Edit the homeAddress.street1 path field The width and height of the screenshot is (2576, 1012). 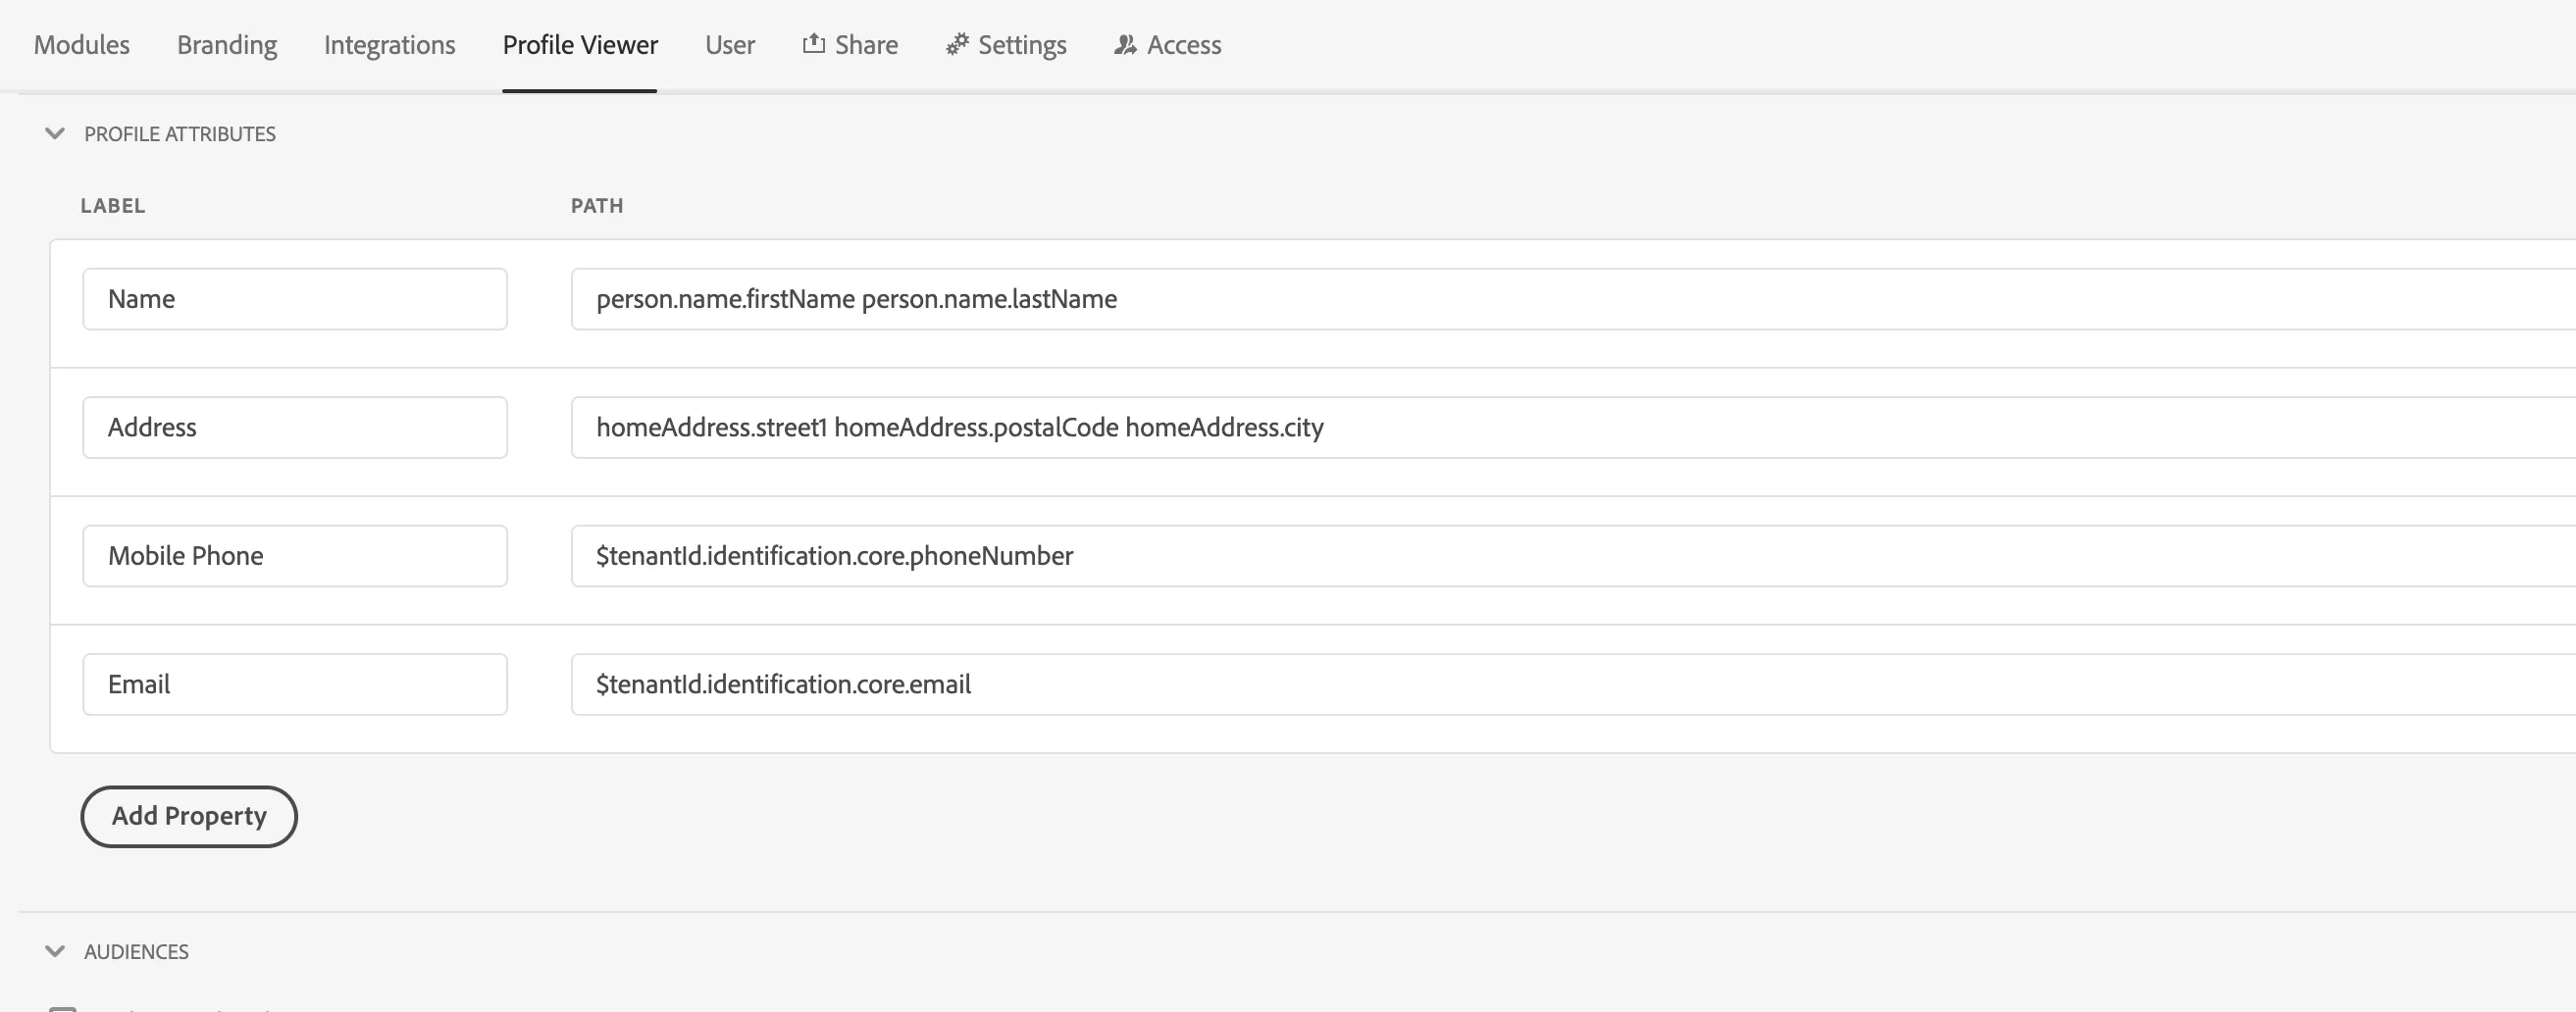tap(1573, 428)
